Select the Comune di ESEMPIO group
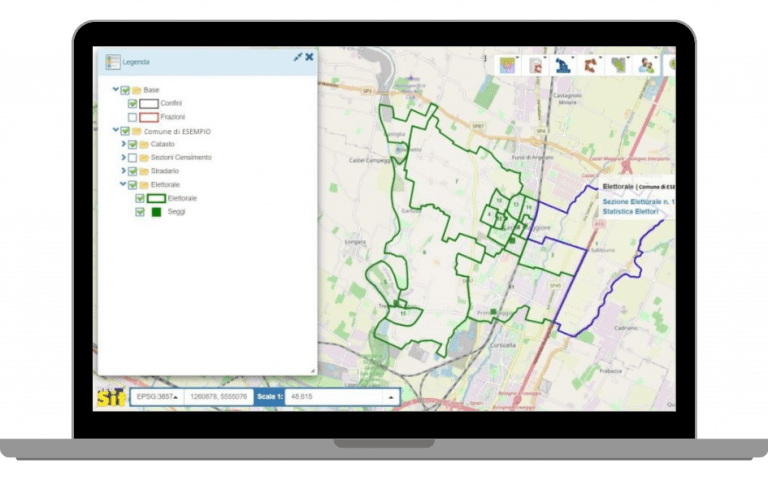 click(x=177, y=131)
